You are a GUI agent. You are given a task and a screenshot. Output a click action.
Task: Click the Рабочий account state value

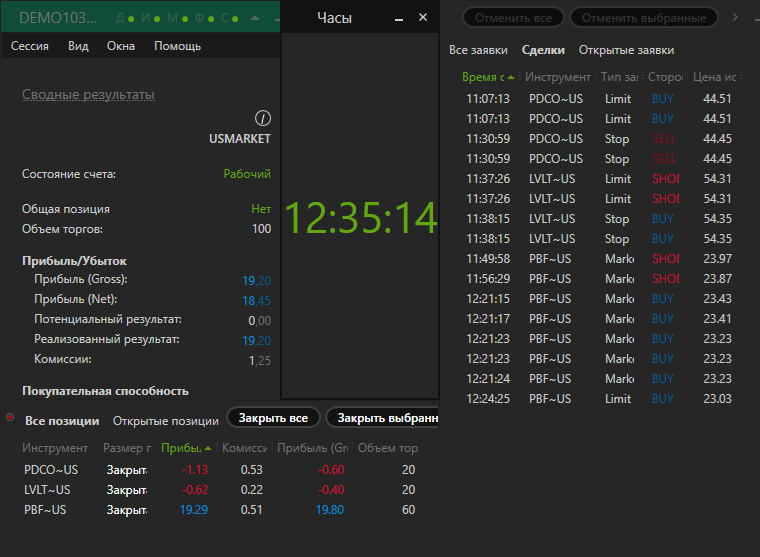(x=247, y=174)
